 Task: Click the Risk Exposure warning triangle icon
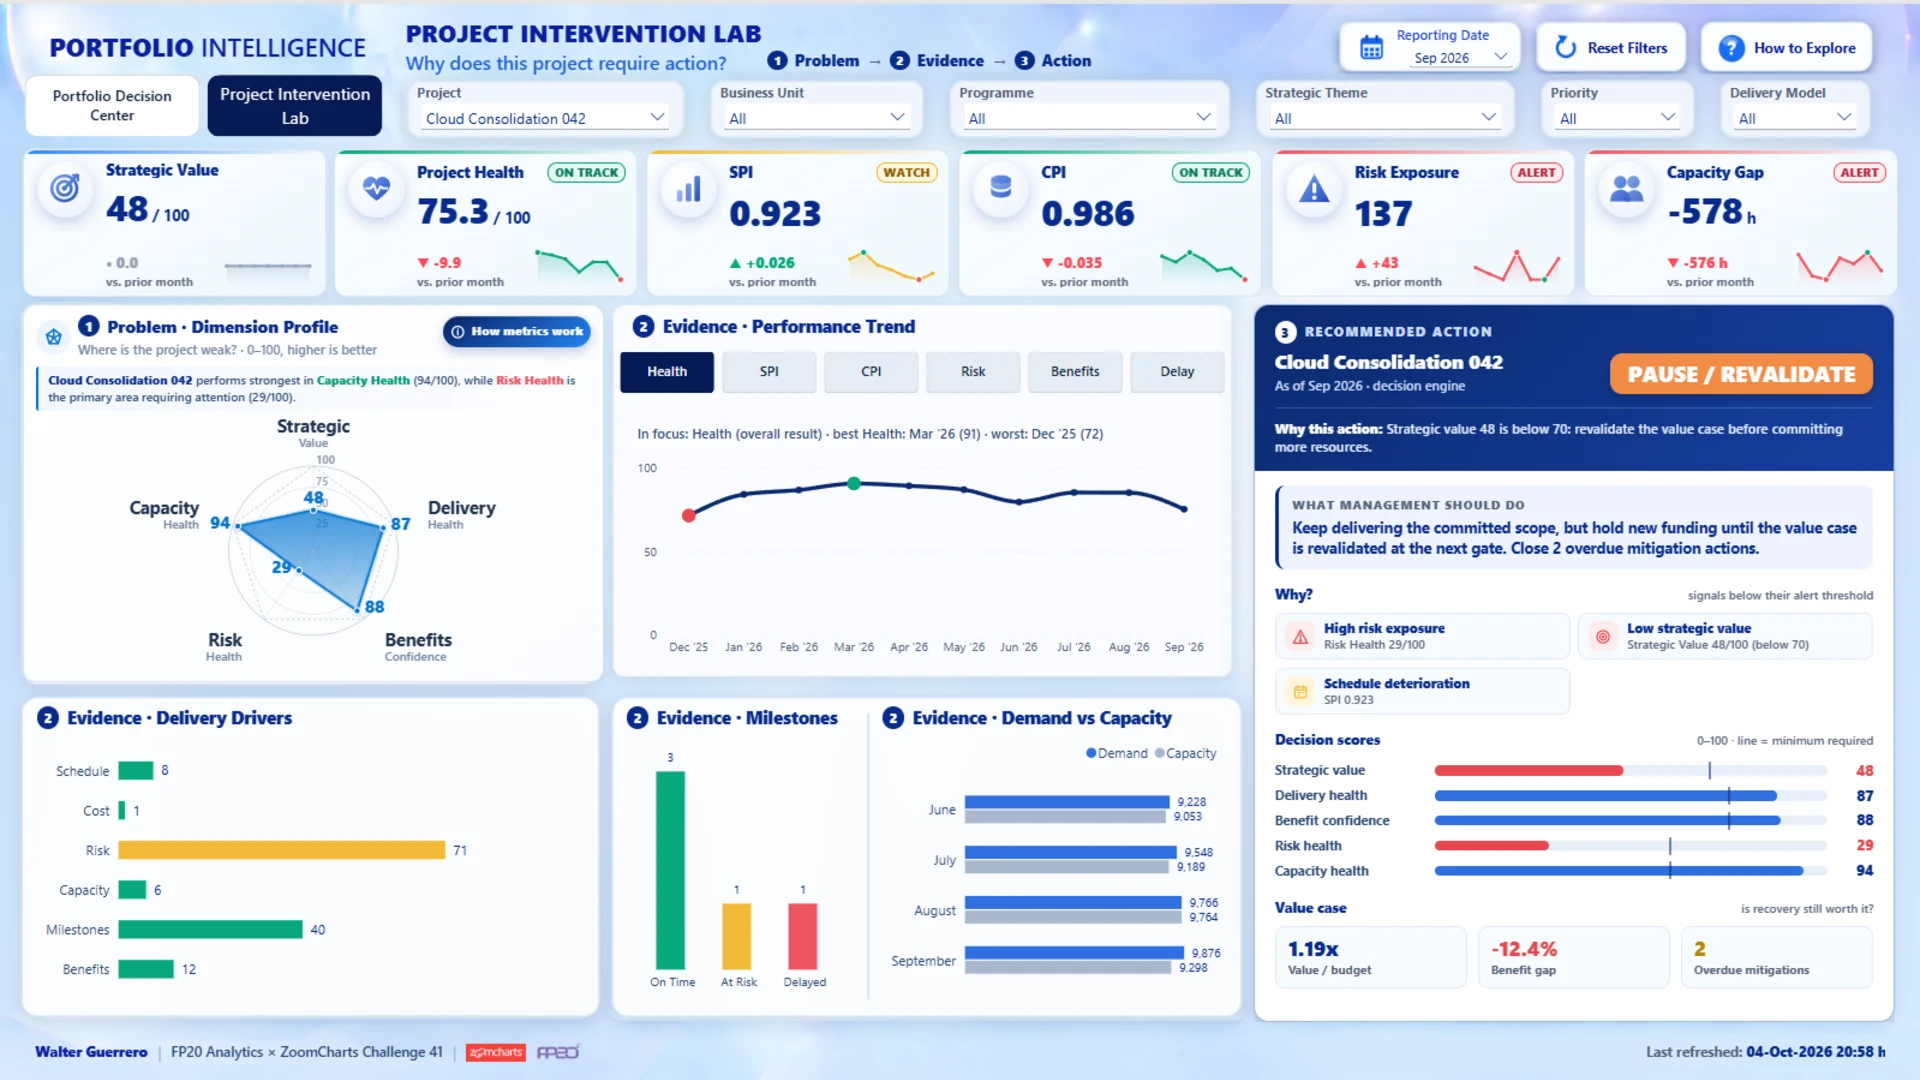[x=1314, y=188]
